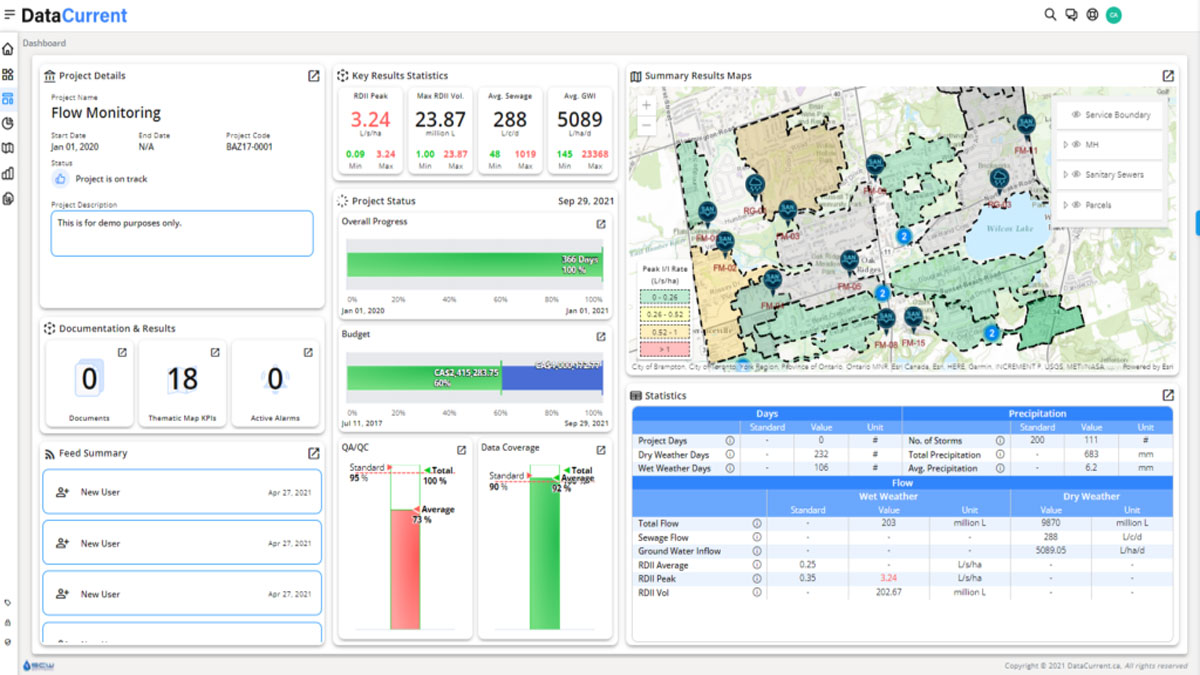Viewport: 1200px width, 675px height.
Task: Open the CA user avatar menu
Action: pos(1114,15)
